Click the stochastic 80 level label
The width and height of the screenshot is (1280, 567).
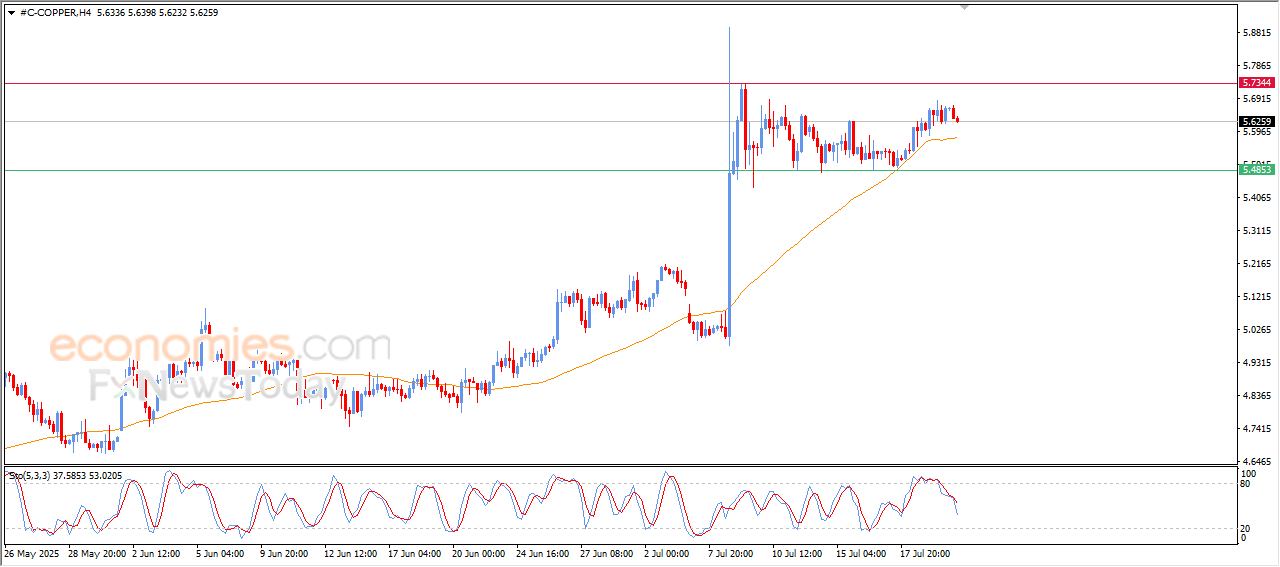(1245, 484)
